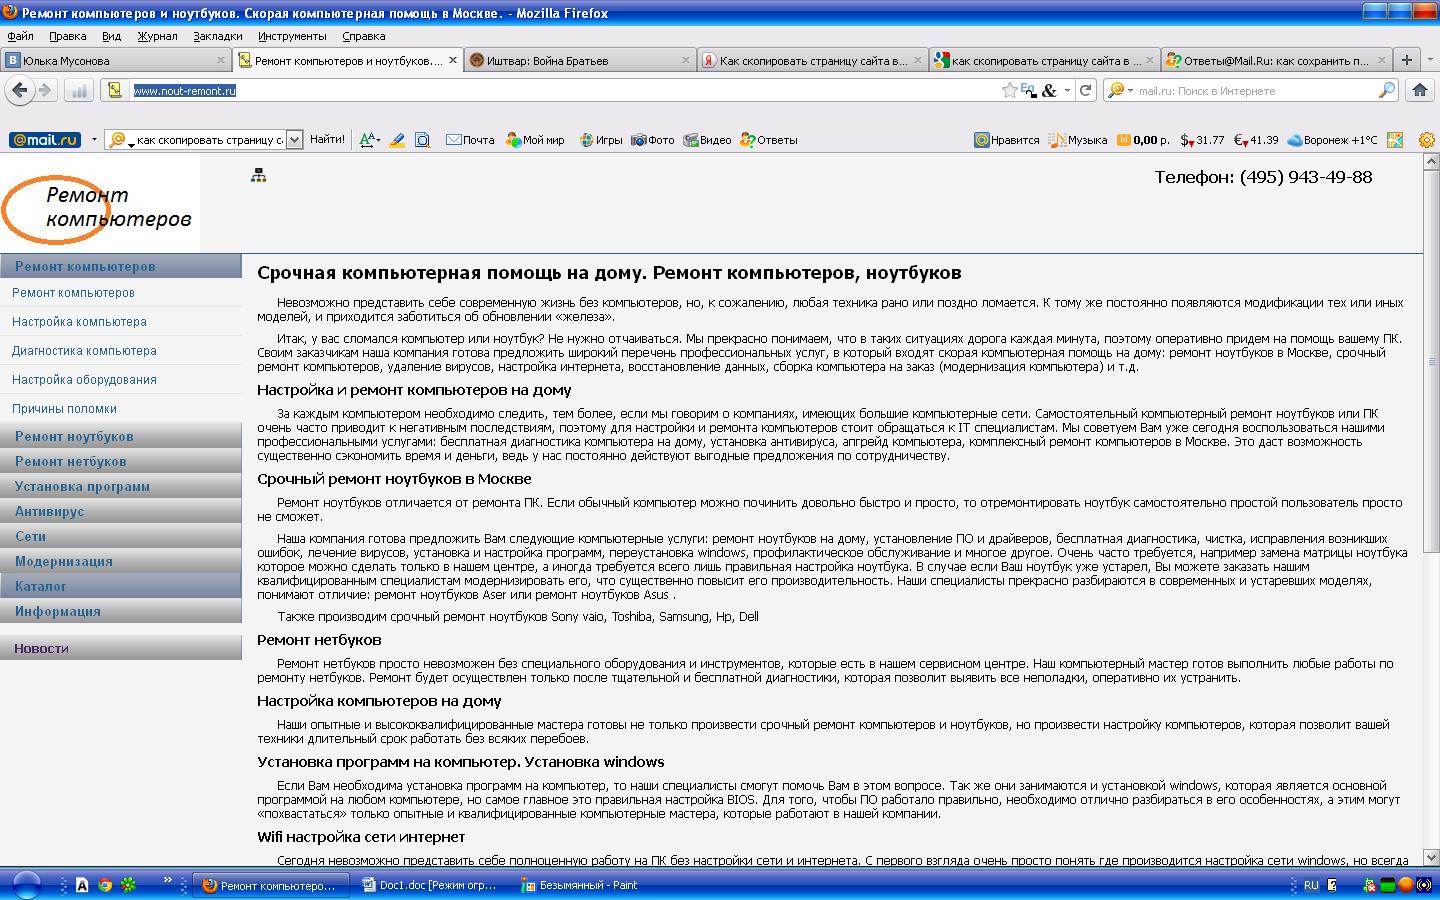Switch to the Иштвар: Война Братьев tab
The image size is (1440, 900).
click(x=580, y=60)
